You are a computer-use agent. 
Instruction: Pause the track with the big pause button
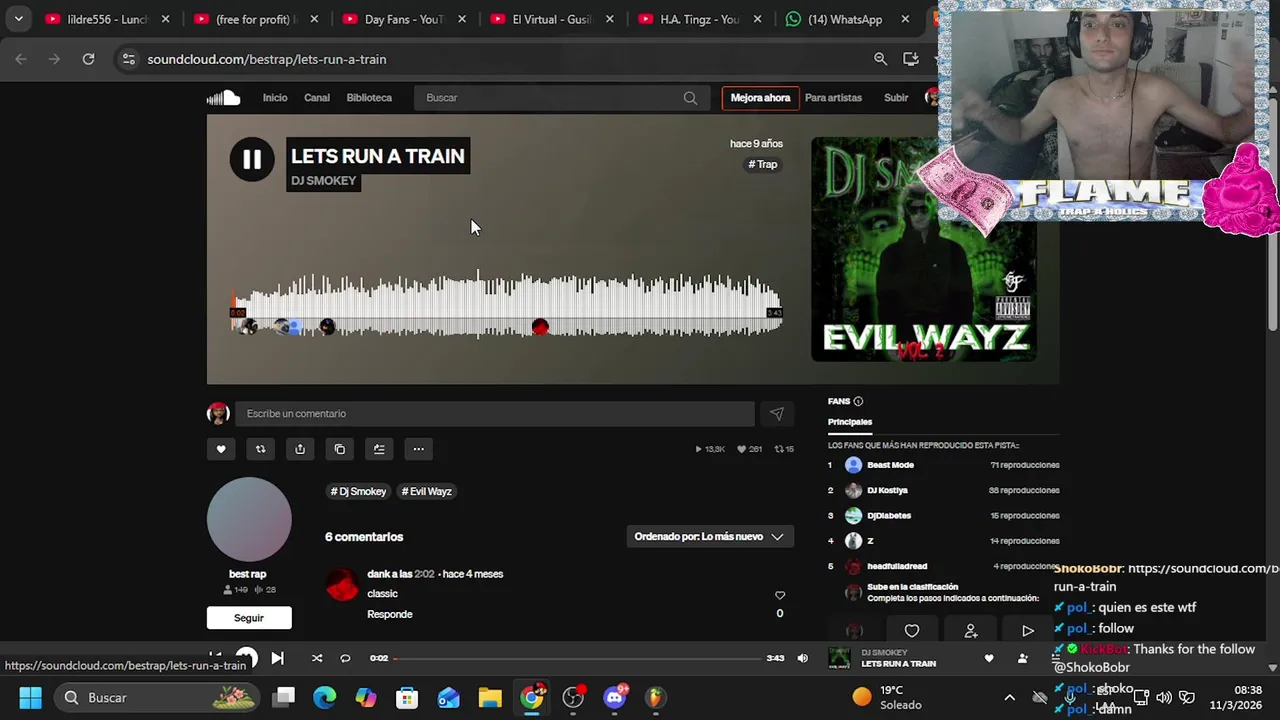pos(252,159)
